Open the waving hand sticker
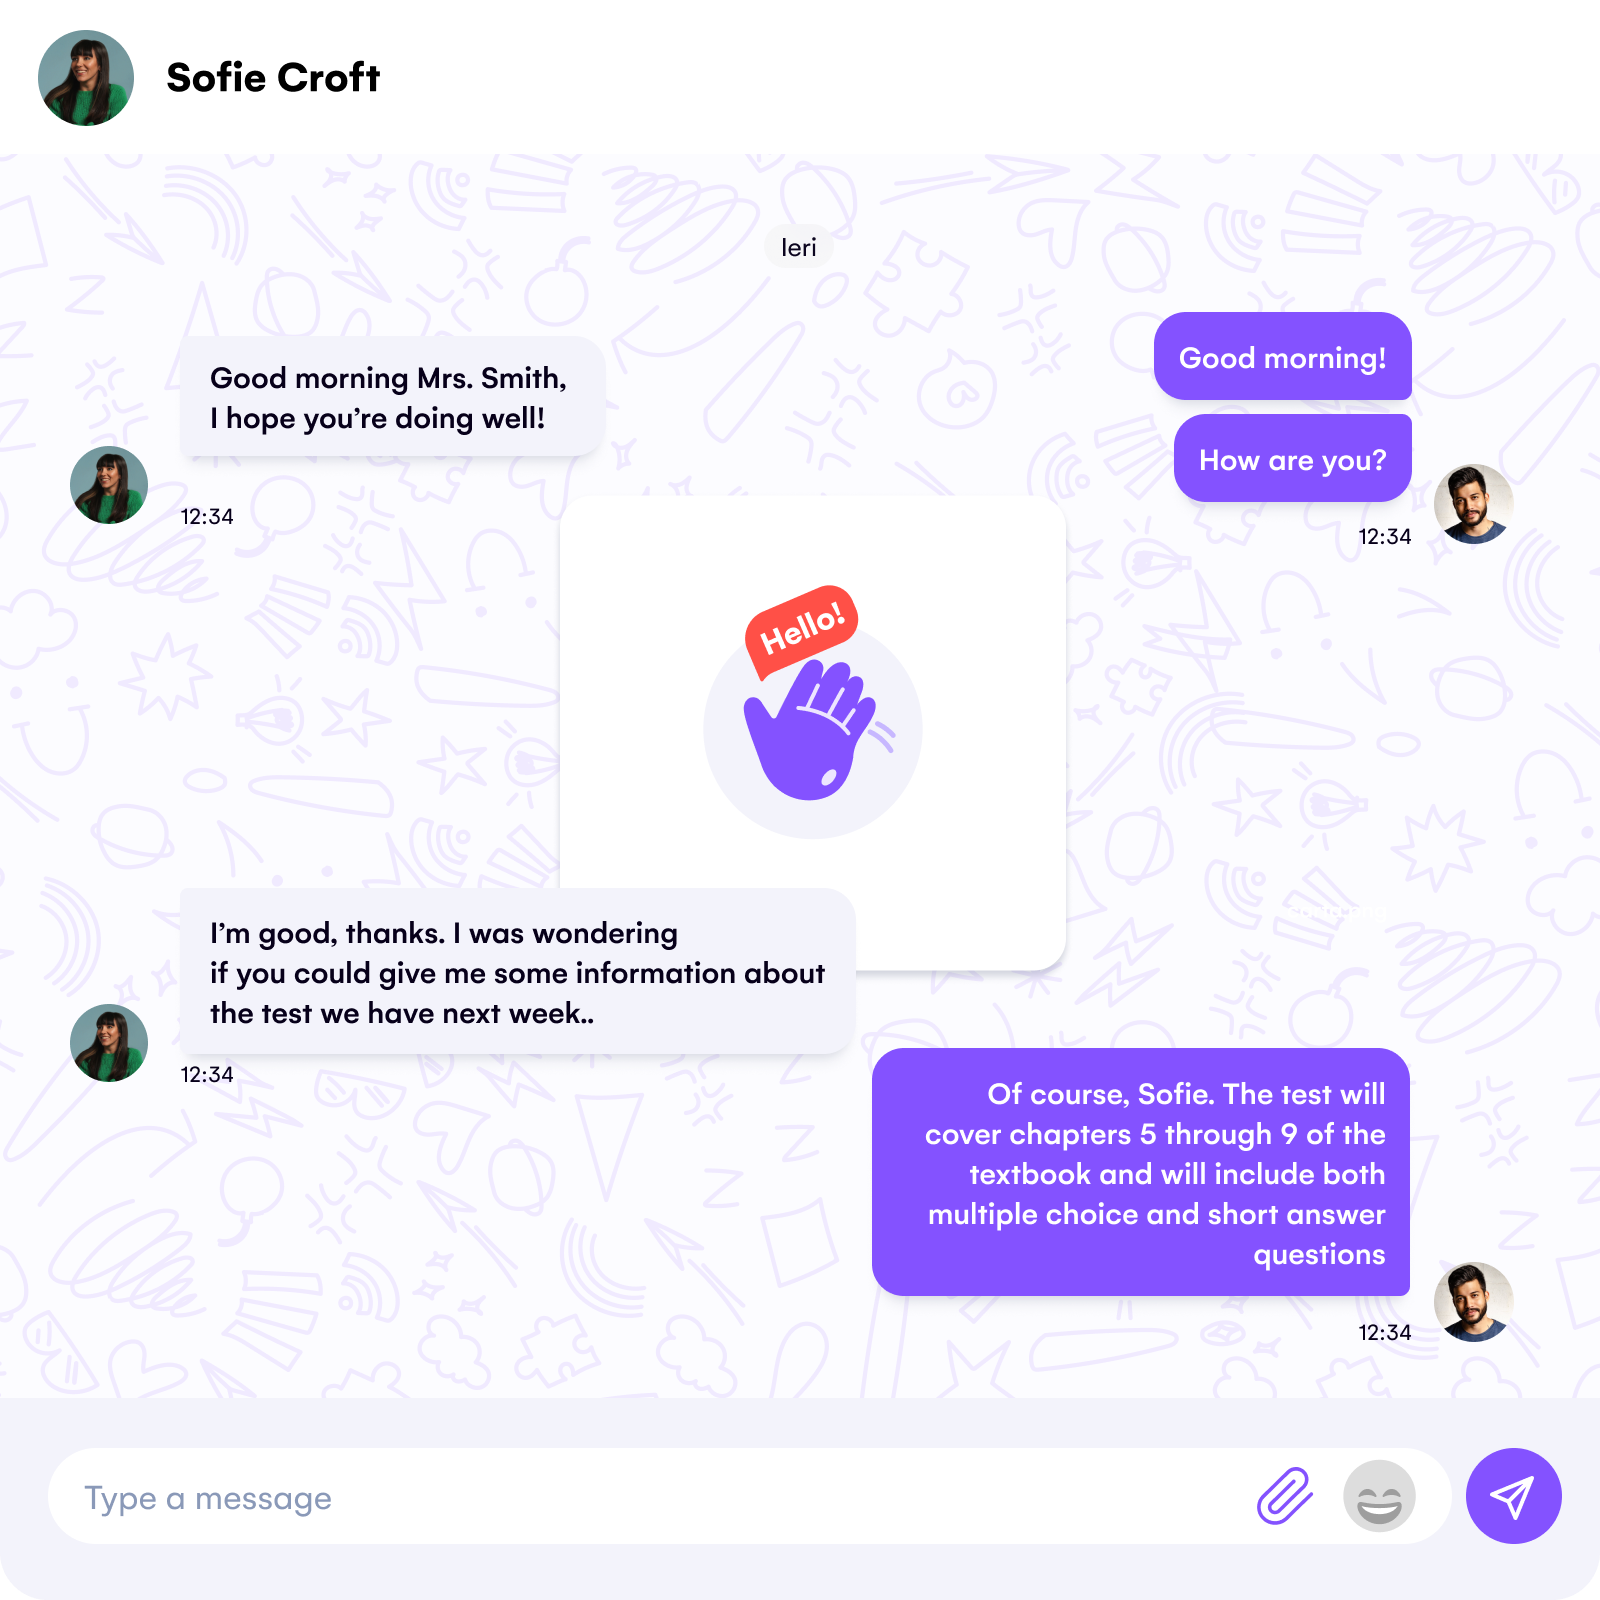This screenshot has width=1600, height=1600. click(813, 733)
